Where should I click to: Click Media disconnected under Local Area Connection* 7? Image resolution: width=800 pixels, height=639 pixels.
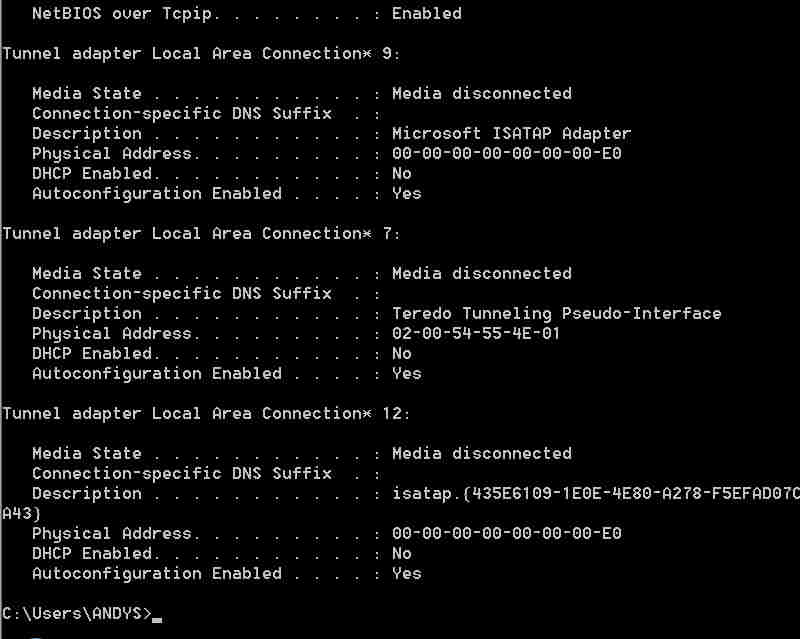[x=481, y=274]
